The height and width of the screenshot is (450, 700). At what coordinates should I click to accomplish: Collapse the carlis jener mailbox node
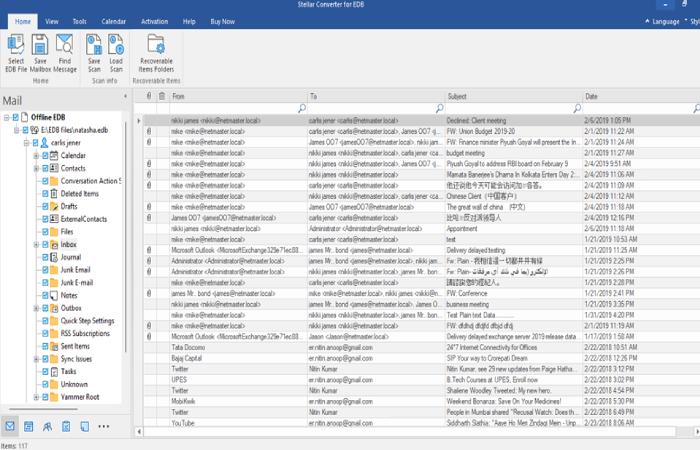pos(26,143)
